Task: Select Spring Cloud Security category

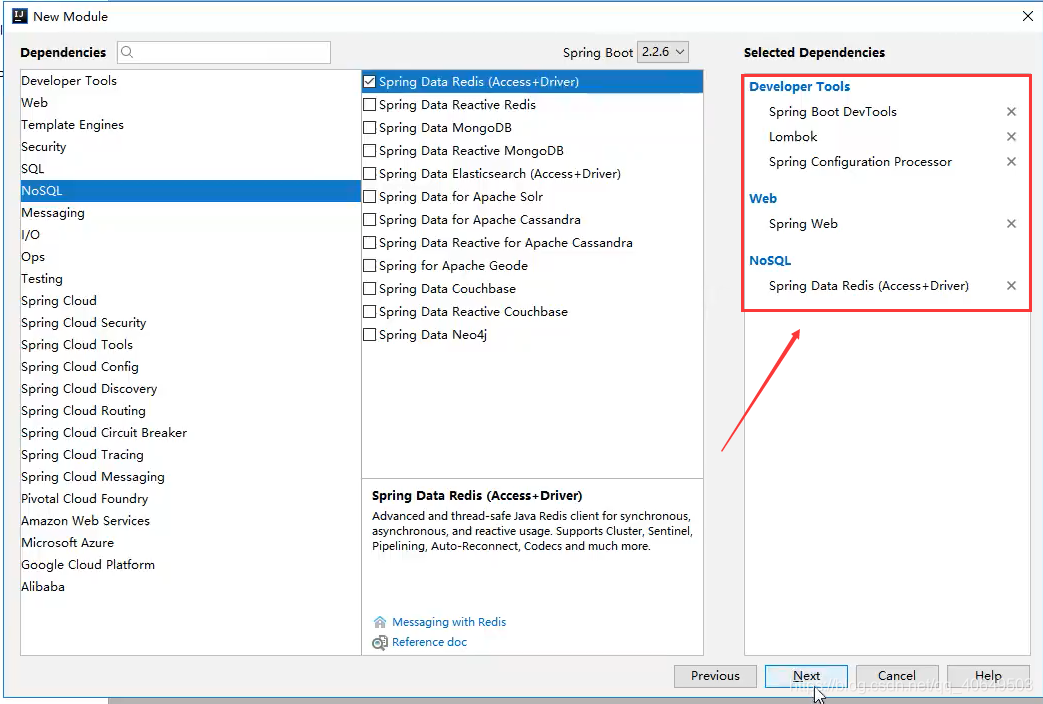Action: (190, 322)
